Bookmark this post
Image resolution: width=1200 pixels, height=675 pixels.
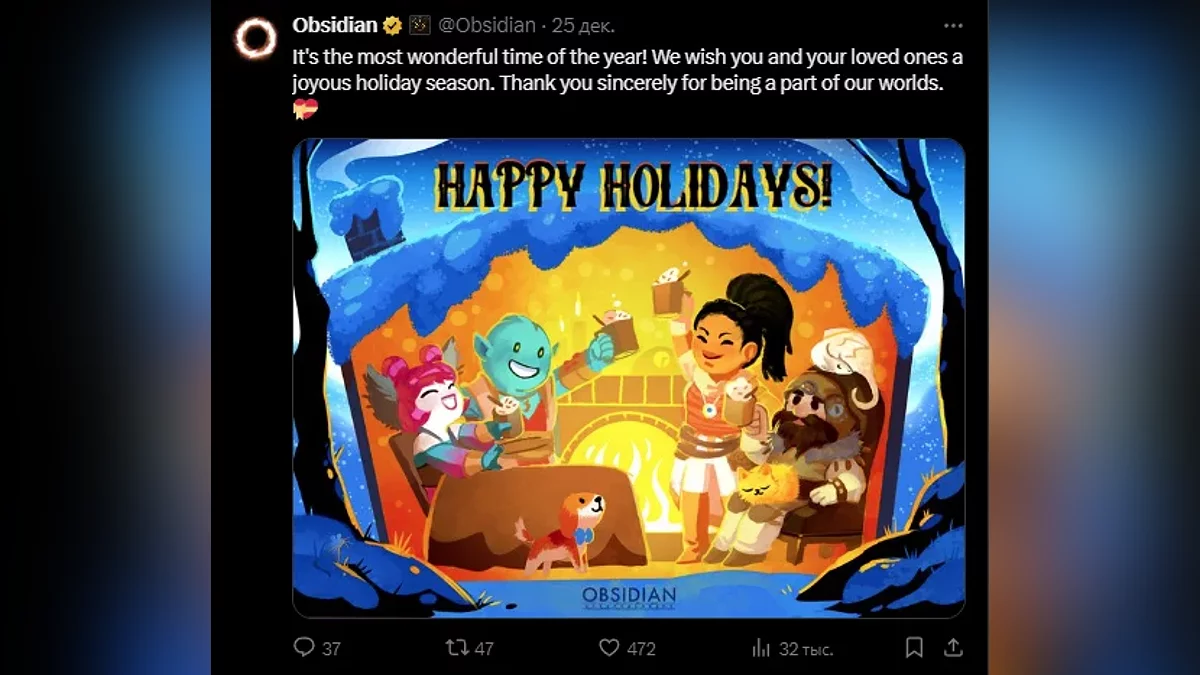914,647
